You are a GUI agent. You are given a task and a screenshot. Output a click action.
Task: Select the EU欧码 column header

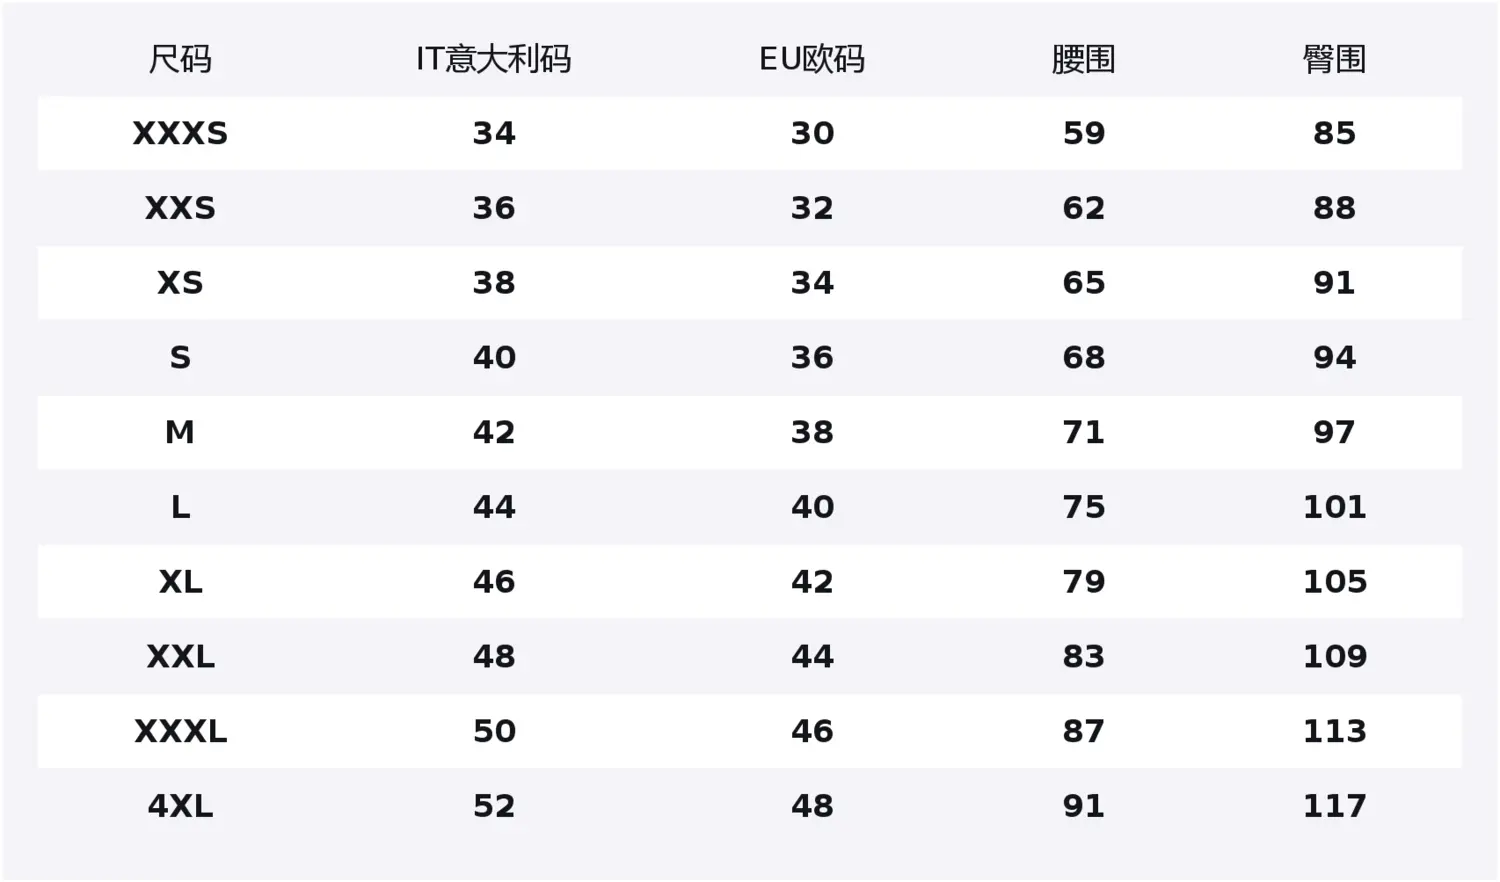pyautogui.click(x=812, y=60)
